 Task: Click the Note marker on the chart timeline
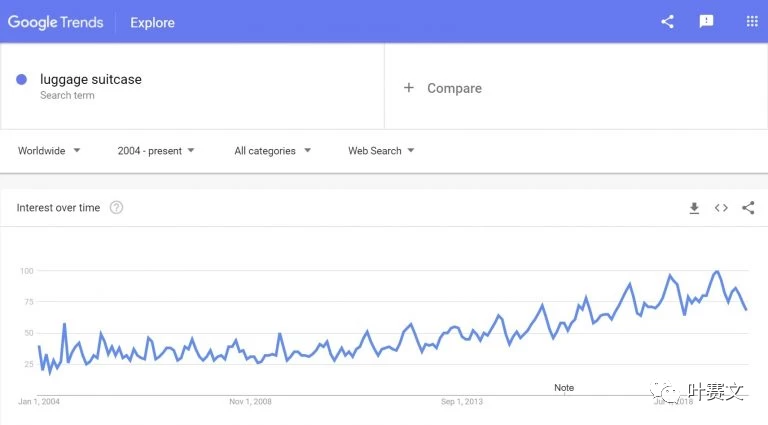click(x=564, y=388)
